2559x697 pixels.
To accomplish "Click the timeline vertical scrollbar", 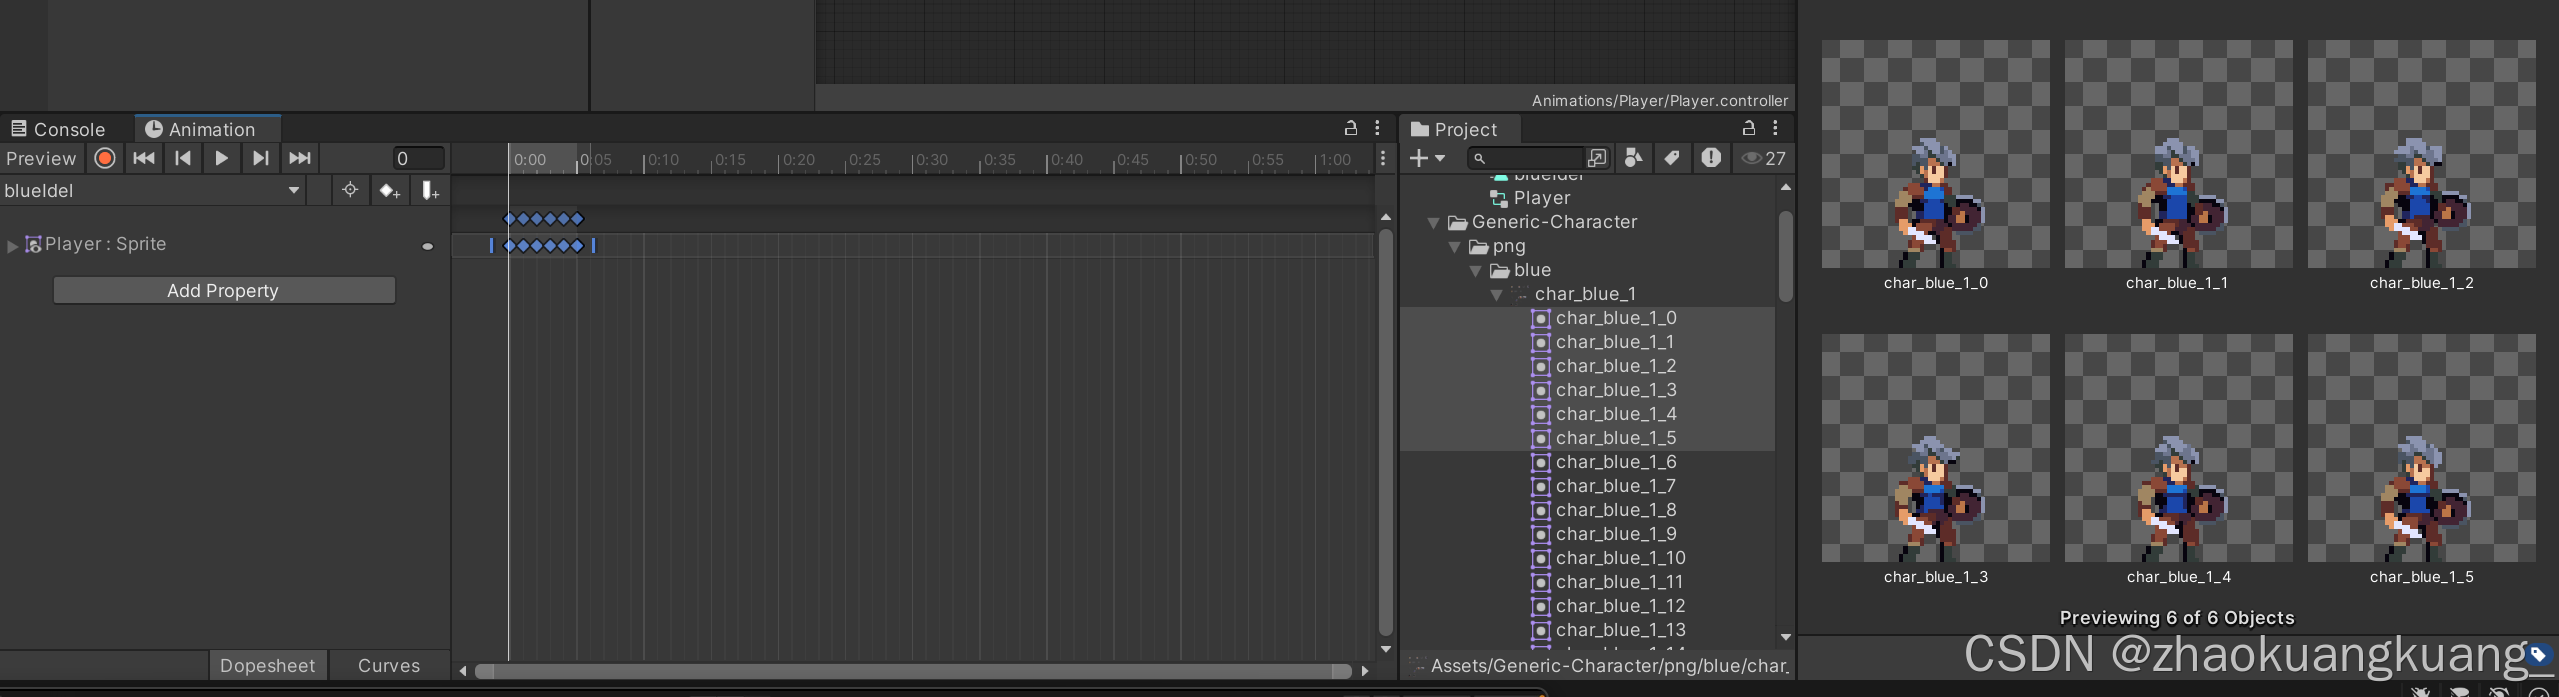I will [1385, 432].
